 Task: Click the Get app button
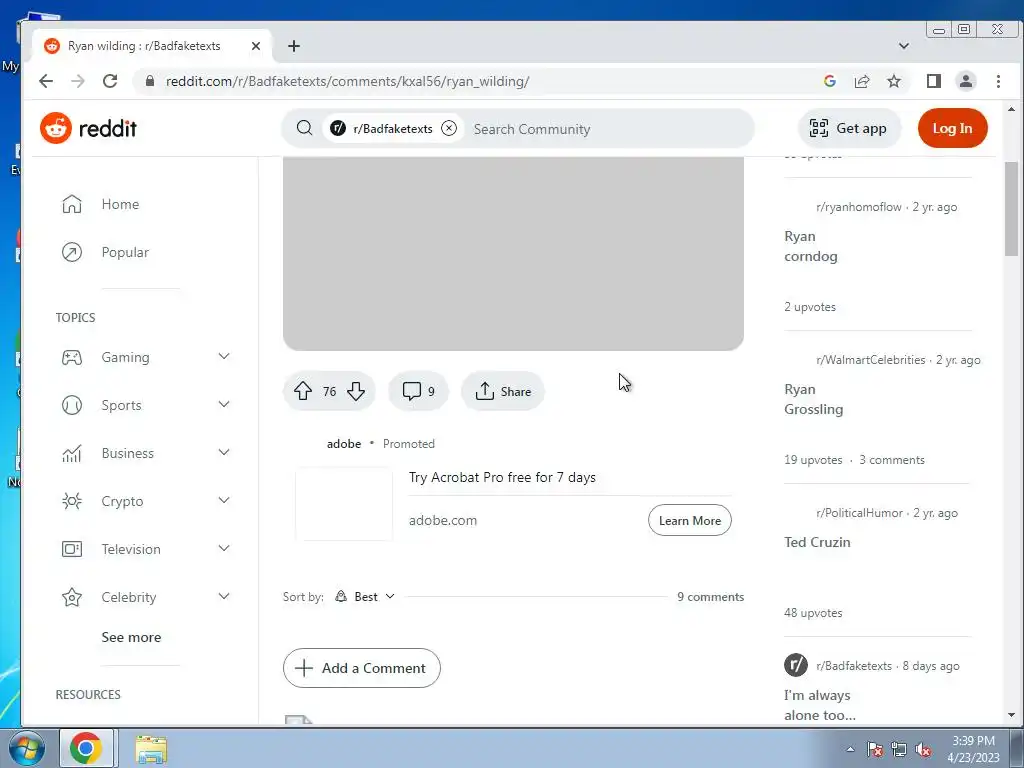[849, 128]
